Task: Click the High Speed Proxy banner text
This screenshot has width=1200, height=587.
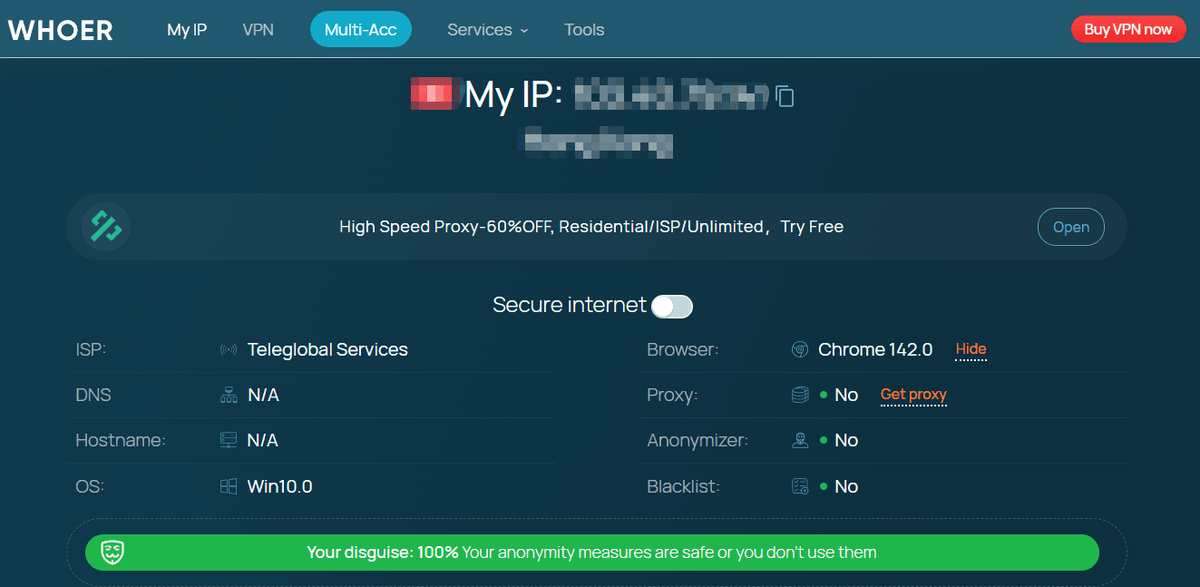Action: click(591, 227)
